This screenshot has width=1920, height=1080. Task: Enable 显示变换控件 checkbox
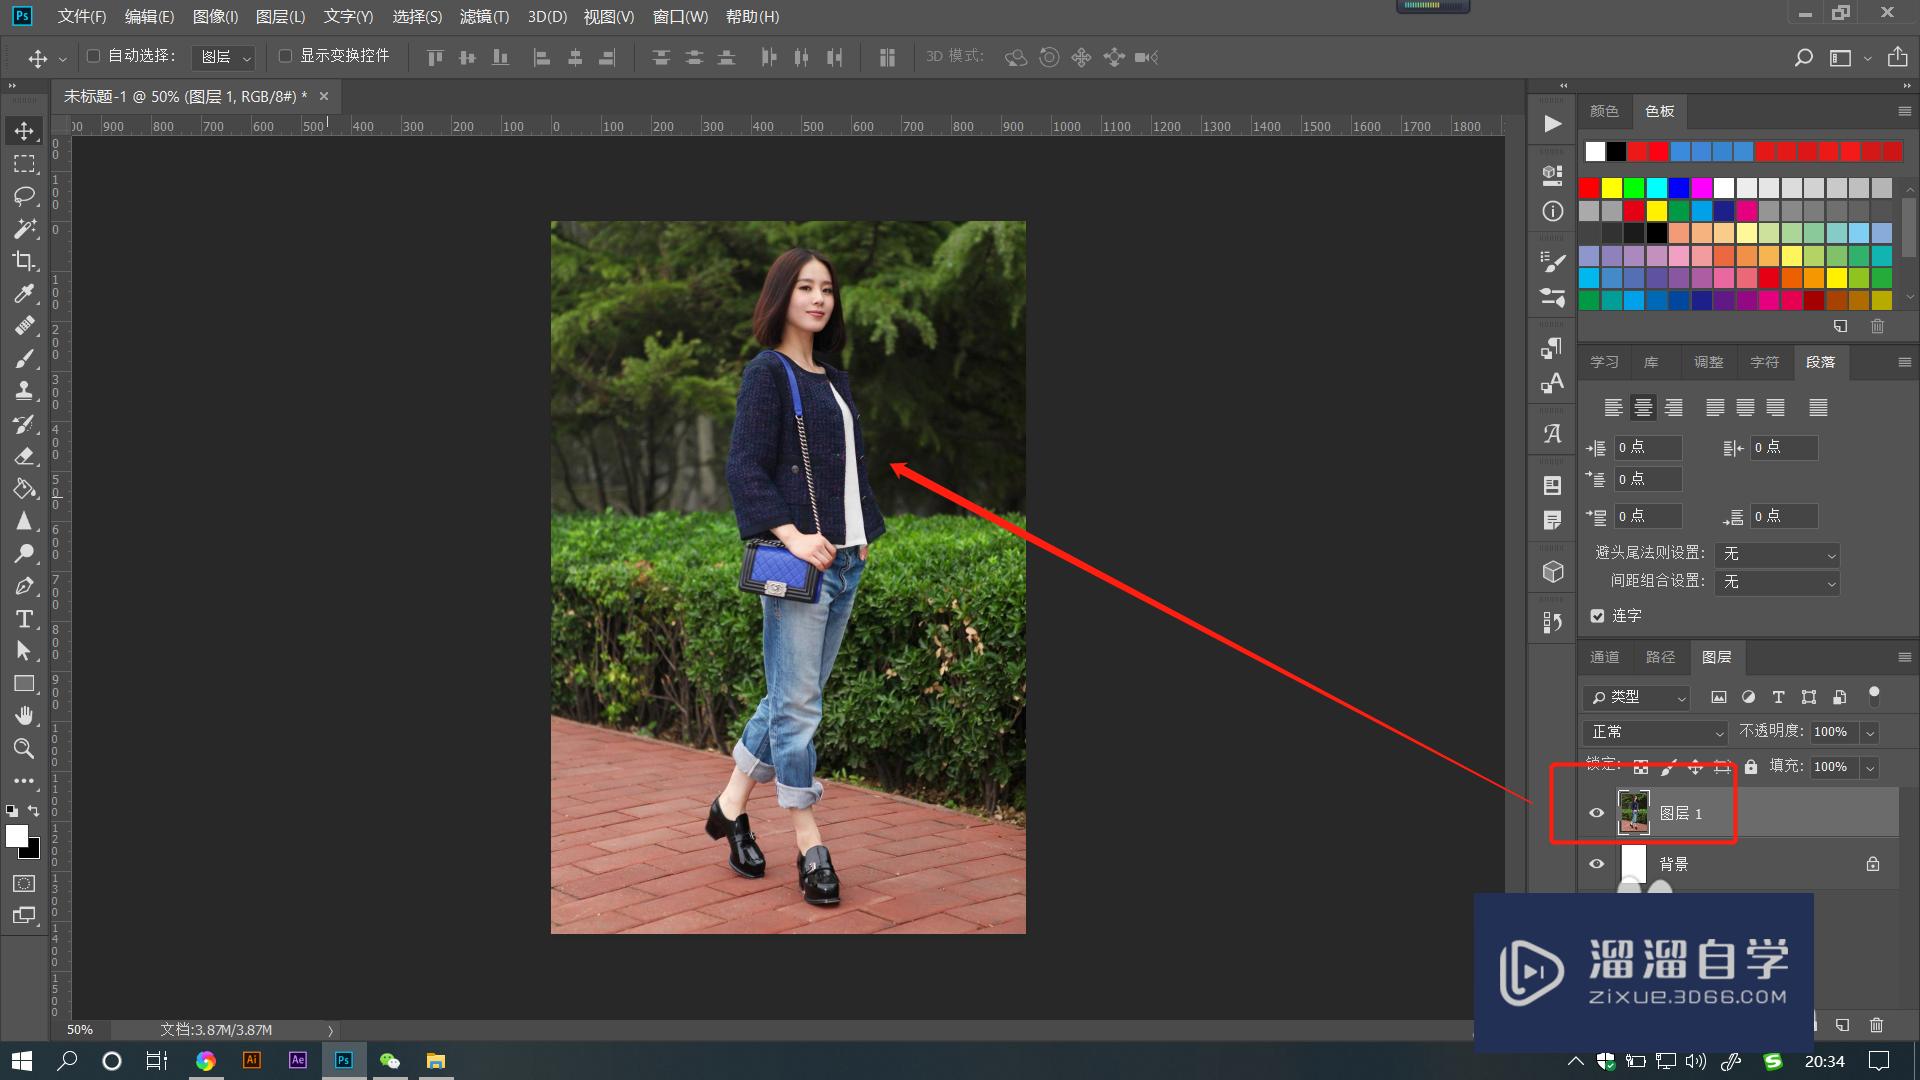(x=285, y=56)
